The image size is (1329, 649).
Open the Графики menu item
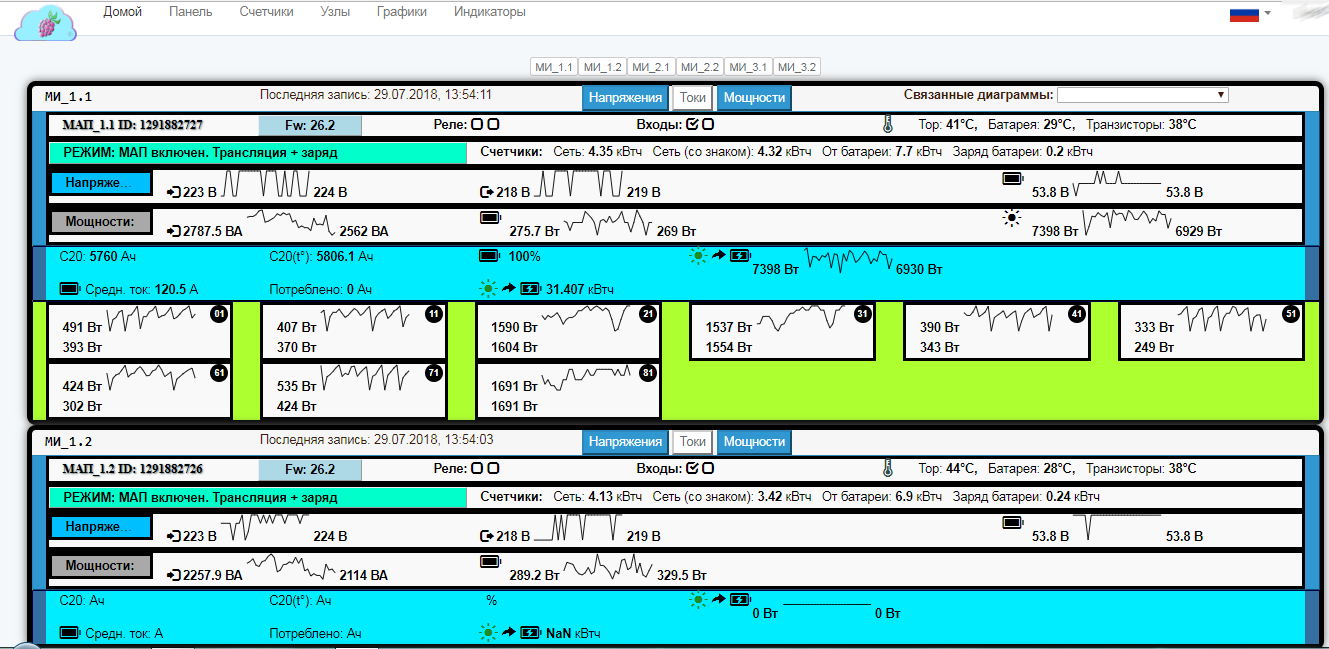(402, 12)
